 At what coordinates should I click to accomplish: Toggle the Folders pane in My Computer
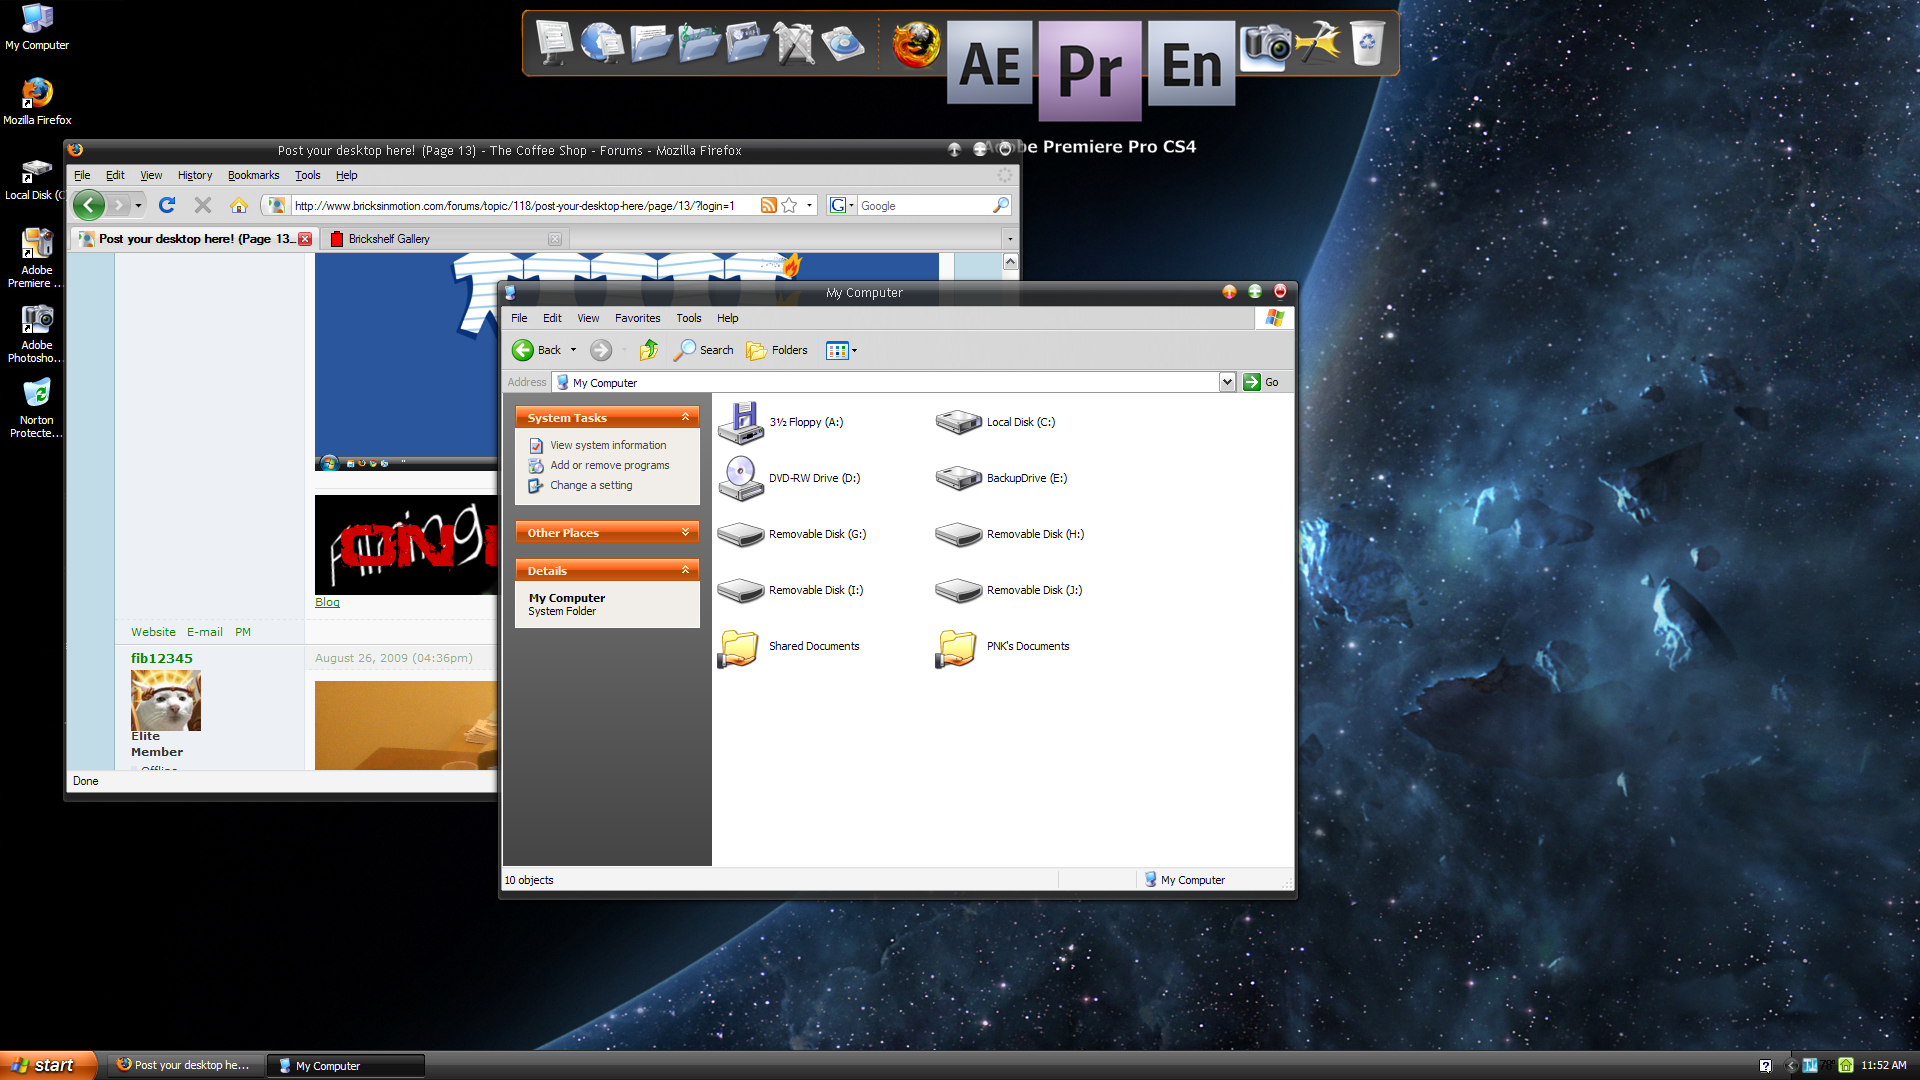(x=776, y=350)
